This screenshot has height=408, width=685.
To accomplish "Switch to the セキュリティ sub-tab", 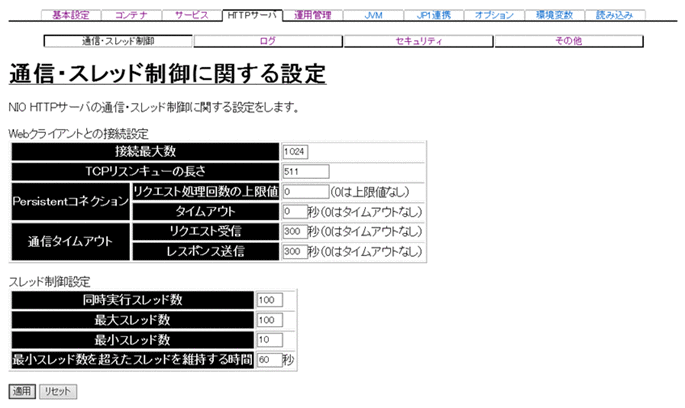I will click(x=419, y=41).
